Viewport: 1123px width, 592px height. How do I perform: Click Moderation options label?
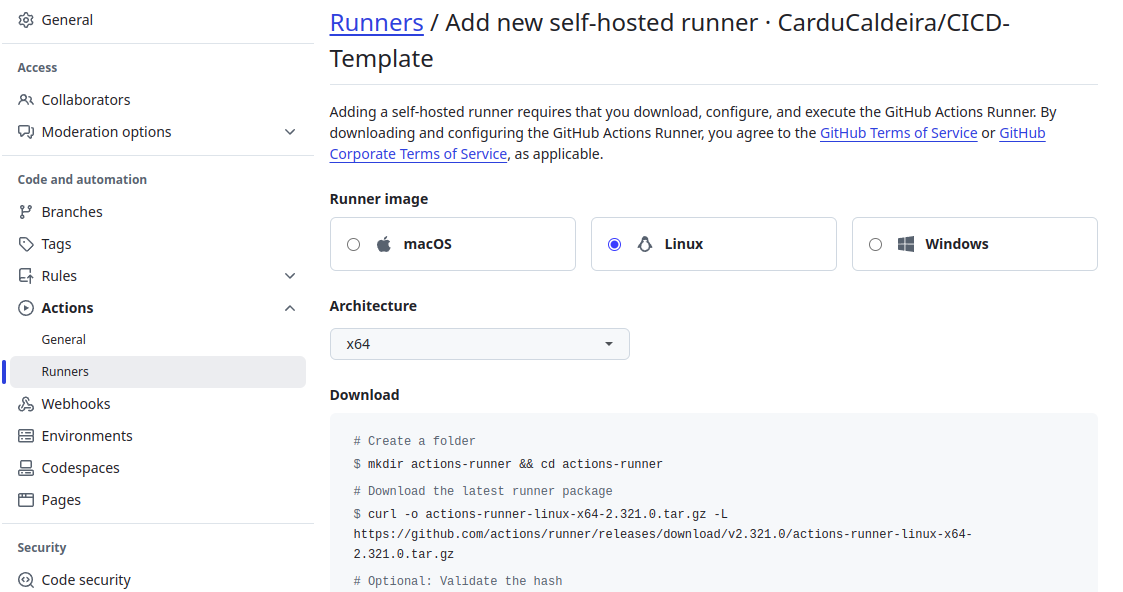click(106, 132)
